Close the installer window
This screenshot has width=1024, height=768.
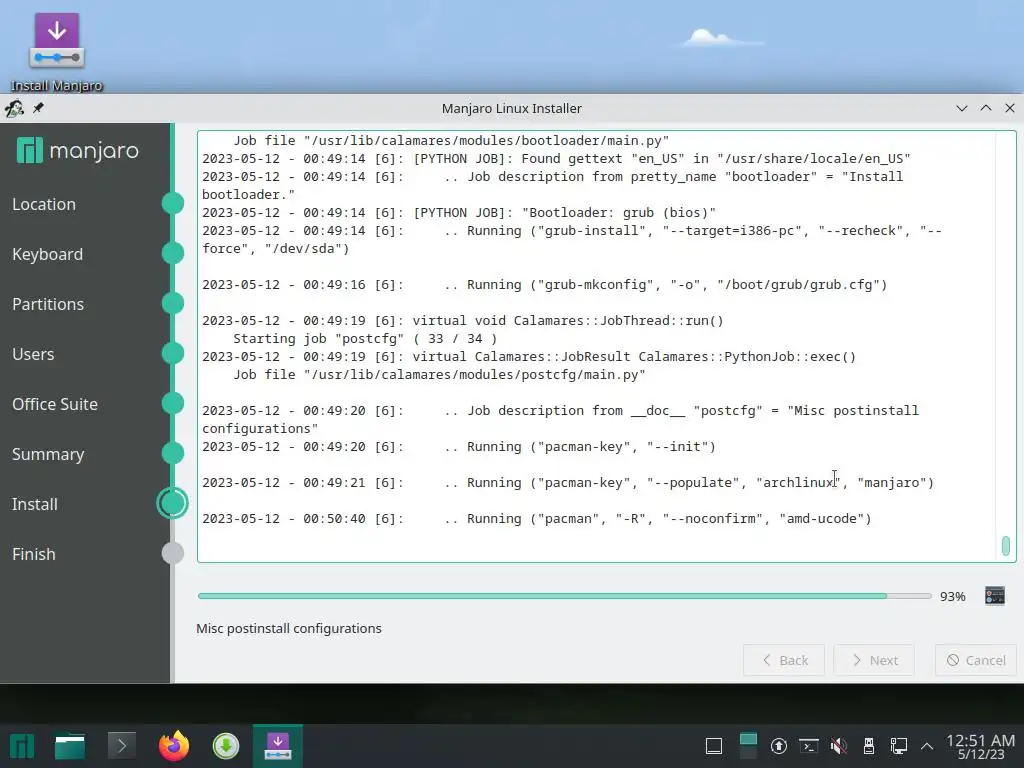pyautogui.click(x=1010, y=108)
